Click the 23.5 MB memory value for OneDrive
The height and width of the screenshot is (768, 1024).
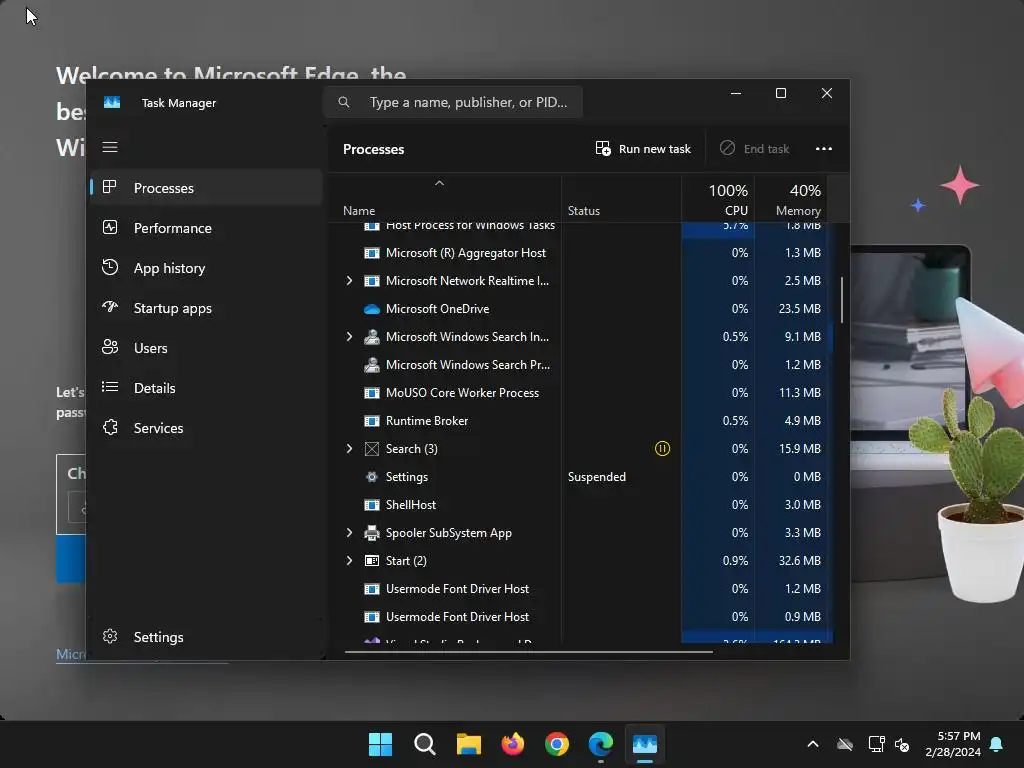(x=799, y=309)
